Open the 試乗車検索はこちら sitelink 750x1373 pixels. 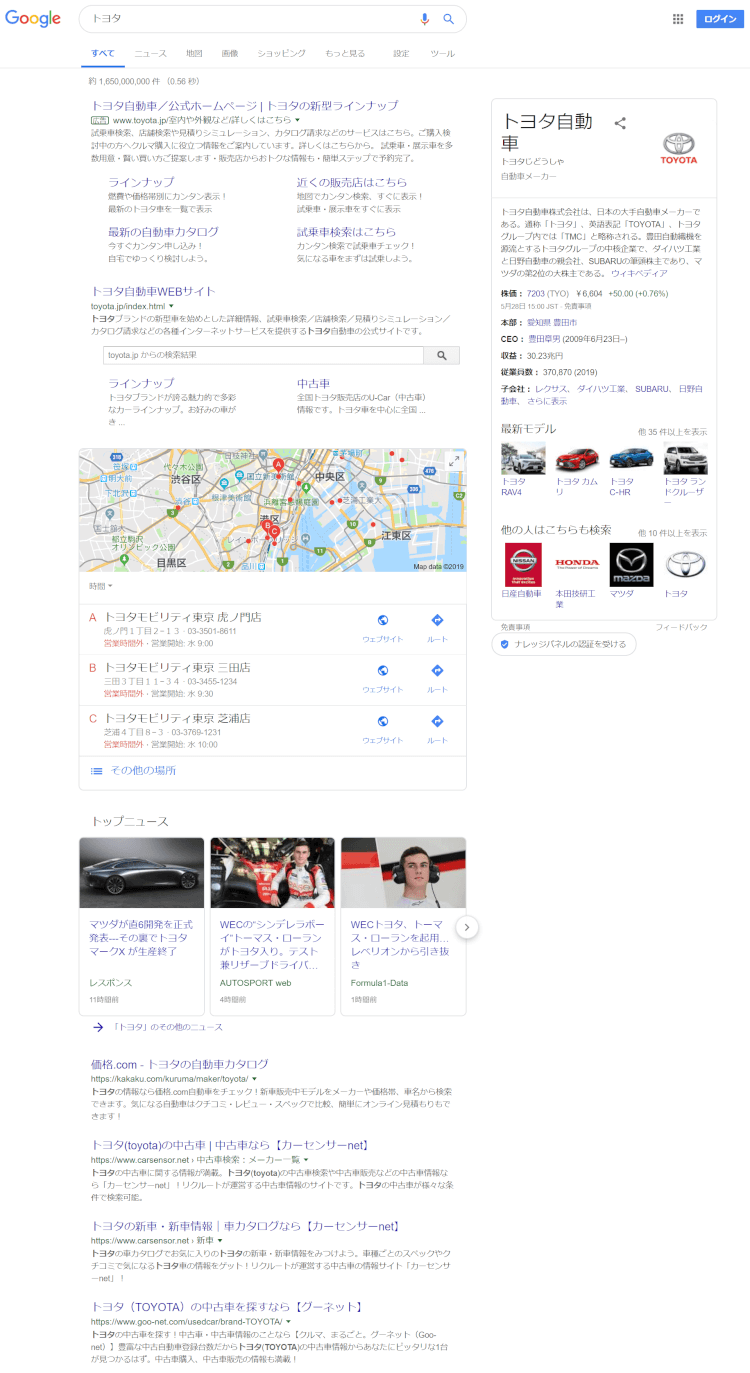346,232
